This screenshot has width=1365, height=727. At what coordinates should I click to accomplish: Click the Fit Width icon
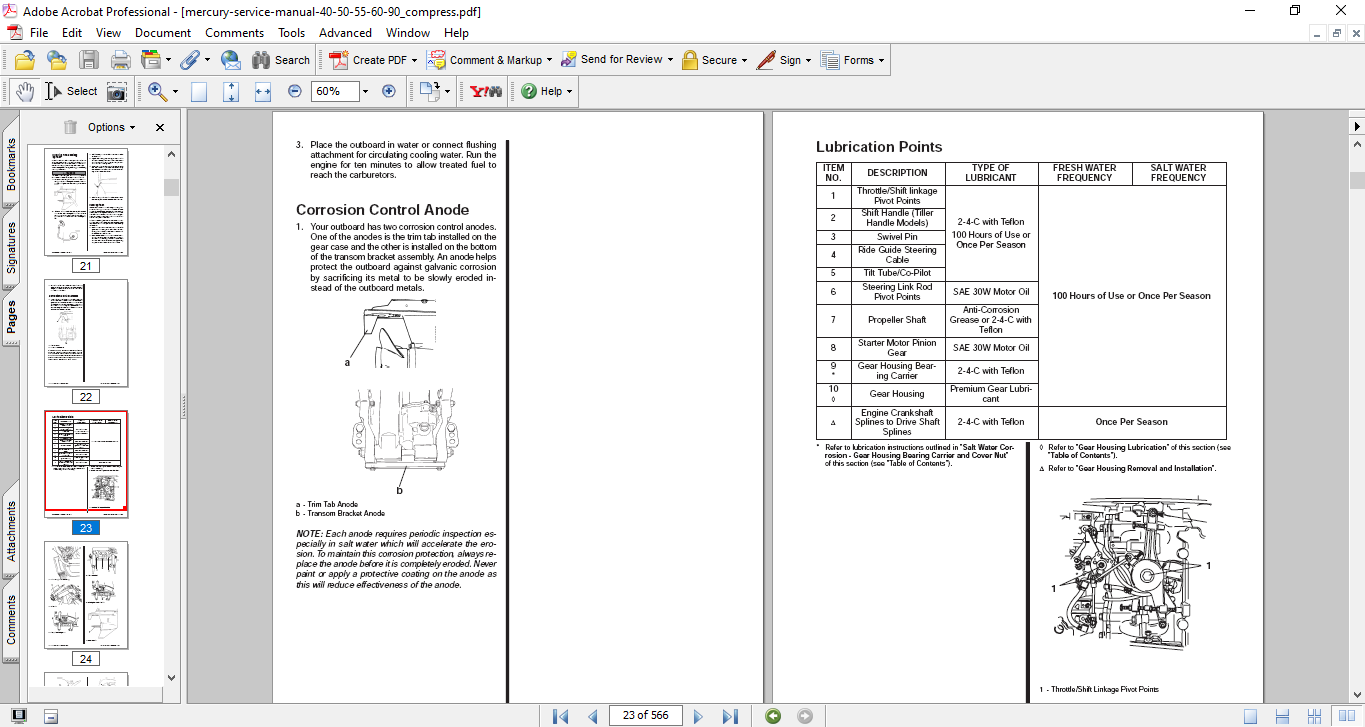click(263, 91)
